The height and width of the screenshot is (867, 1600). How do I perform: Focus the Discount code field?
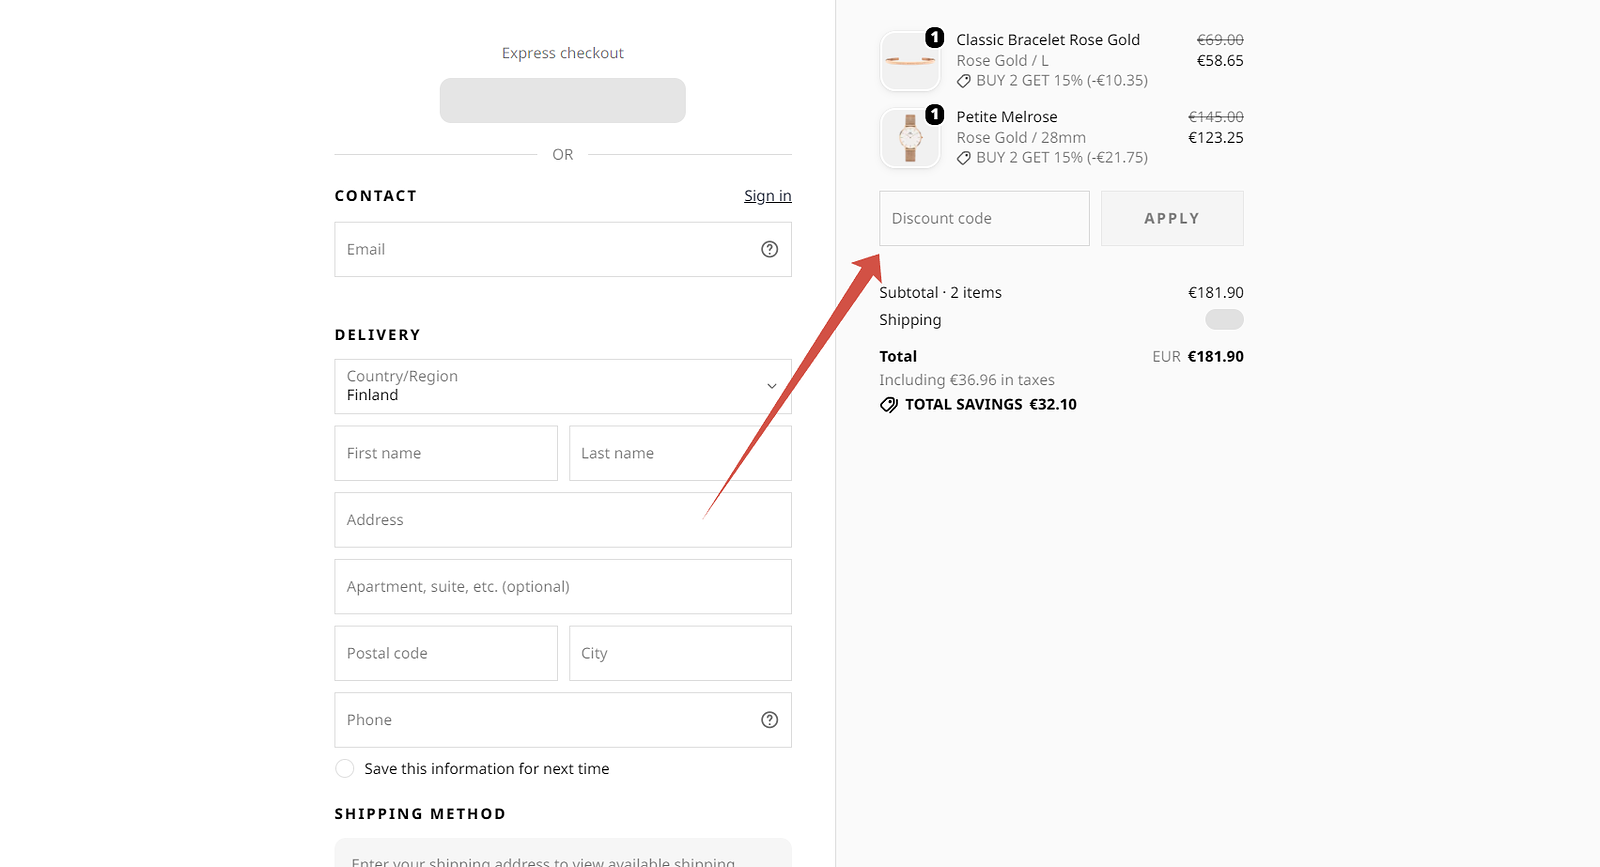point(984,218)
